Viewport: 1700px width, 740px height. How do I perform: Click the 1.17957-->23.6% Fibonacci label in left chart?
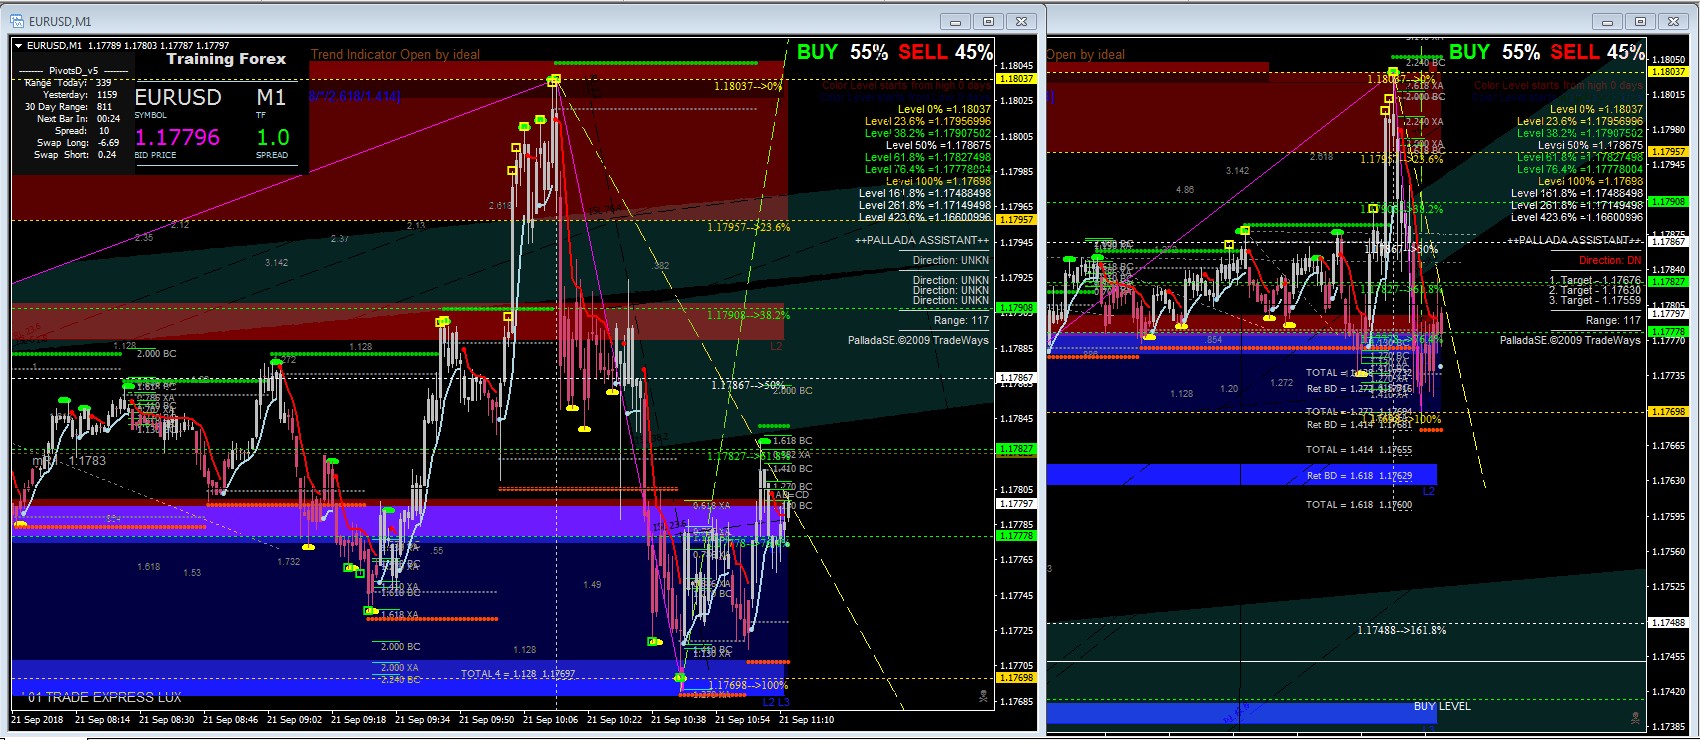click(748, 227)
